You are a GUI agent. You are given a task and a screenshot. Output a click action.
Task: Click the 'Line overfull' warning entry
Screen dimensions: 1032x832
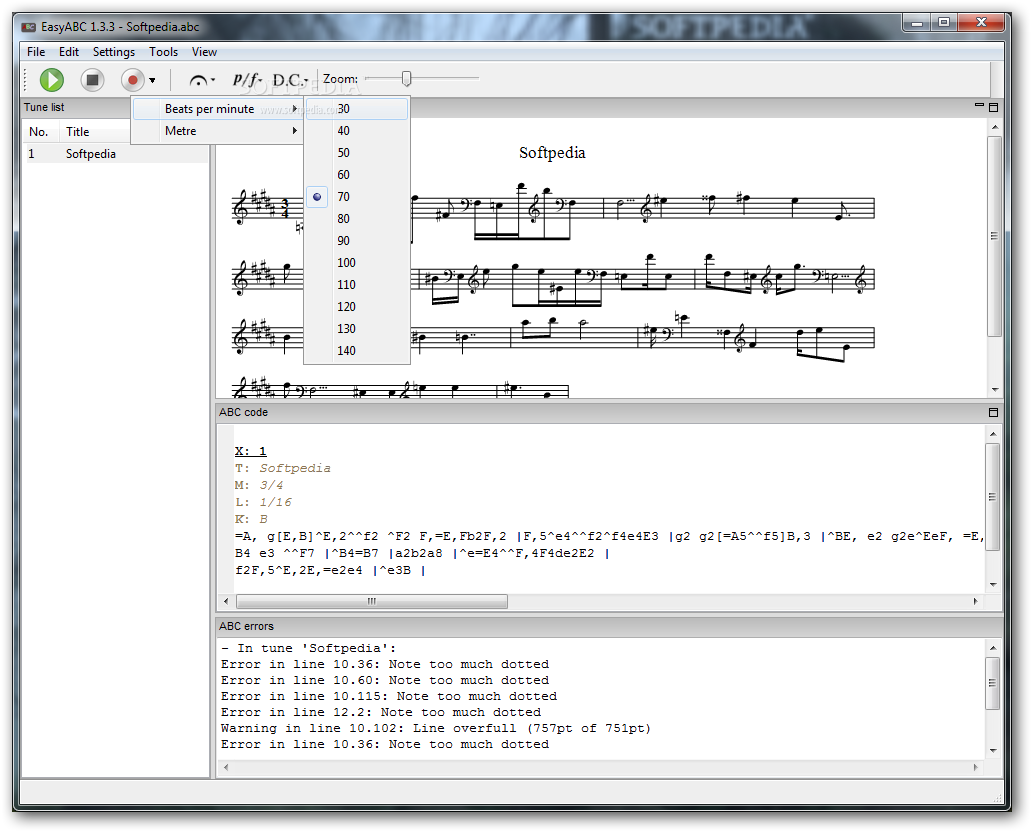click(436, 729)
